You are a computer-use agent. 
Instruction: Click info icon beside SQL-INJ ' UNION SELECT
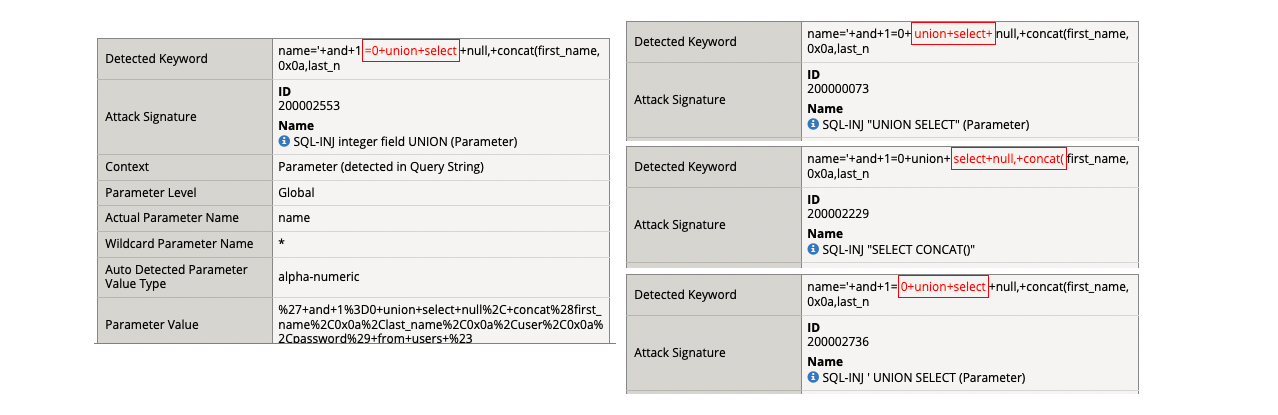click(813, 378)
